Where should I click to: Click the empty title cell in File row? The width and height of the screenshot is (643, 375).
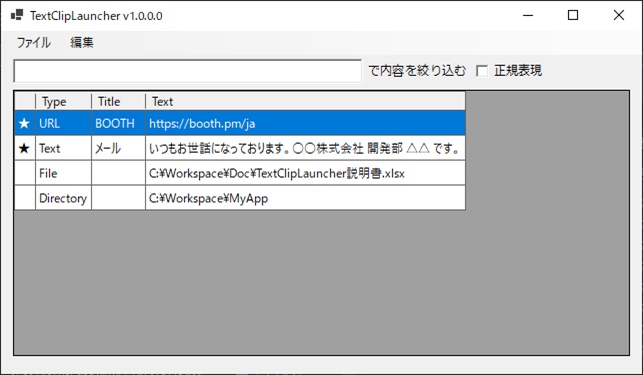click(119, 173)
